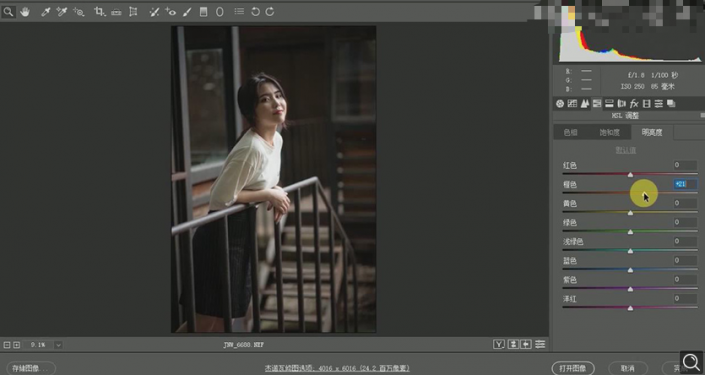The width and height of the screenshot is (705, 375).
Task: Switch to the 明亮度 (Luminance) tab
Action: point(651,132)
